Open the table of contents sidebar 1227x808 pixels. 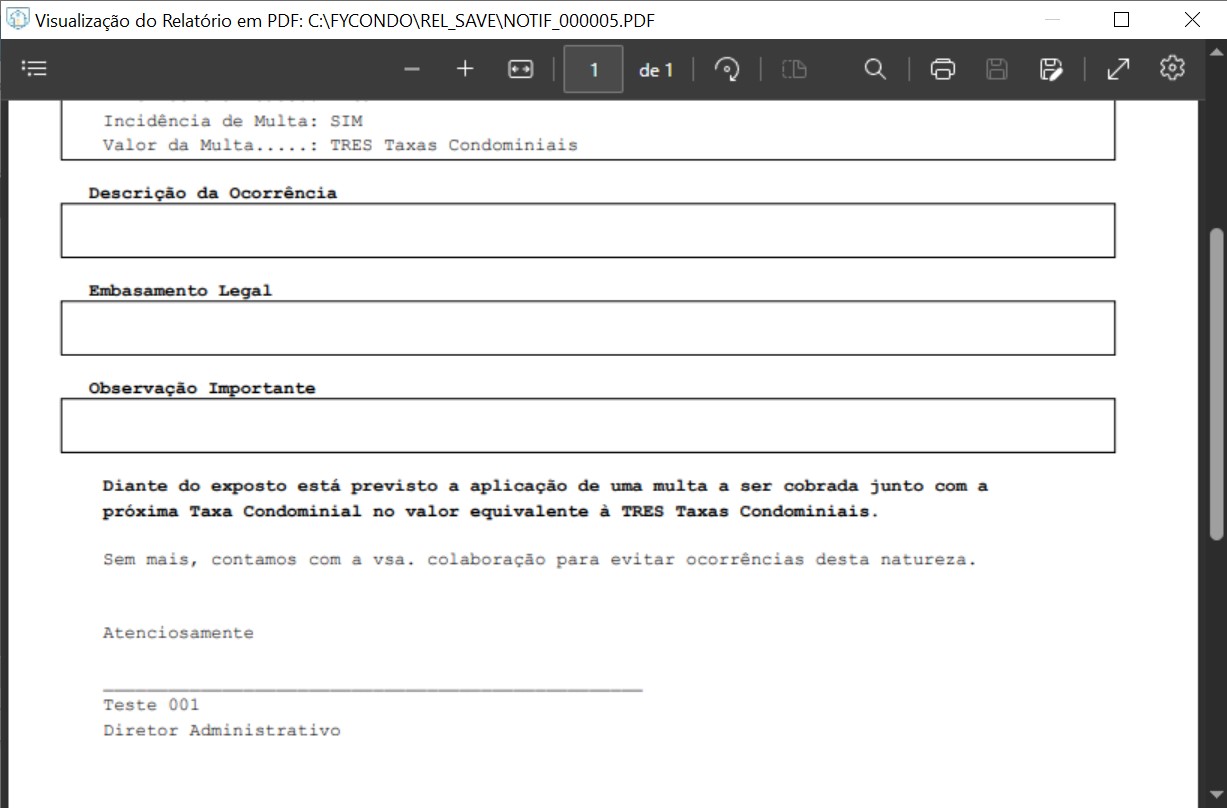34,69
